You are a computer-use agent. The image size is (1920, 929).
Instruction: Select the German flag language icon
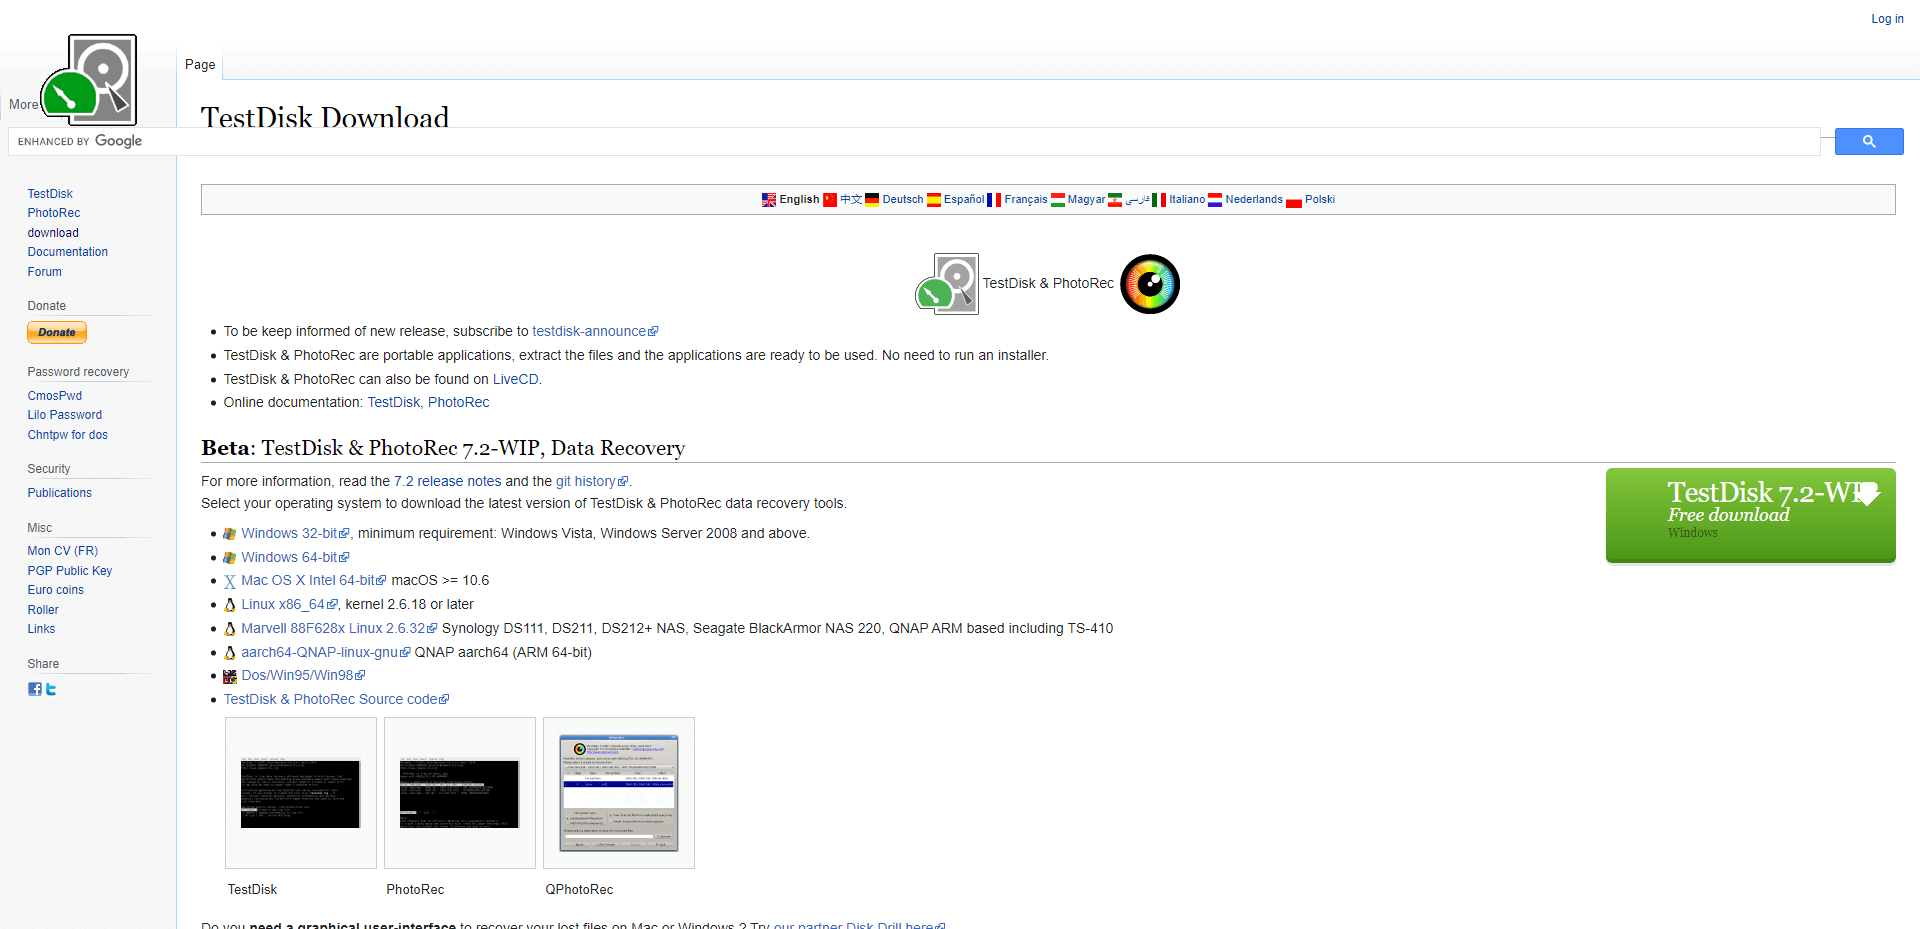click(872, 199)
